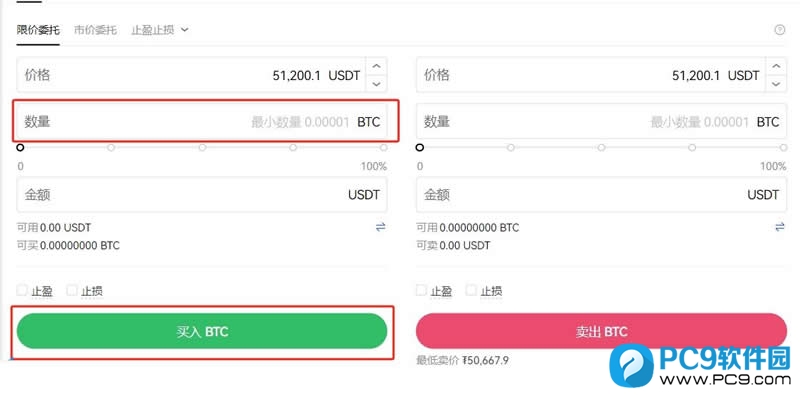This screenshot has width=800, height=395.
Task: Set sell slider to the midpoint marker
Action: tap(602, 147)
